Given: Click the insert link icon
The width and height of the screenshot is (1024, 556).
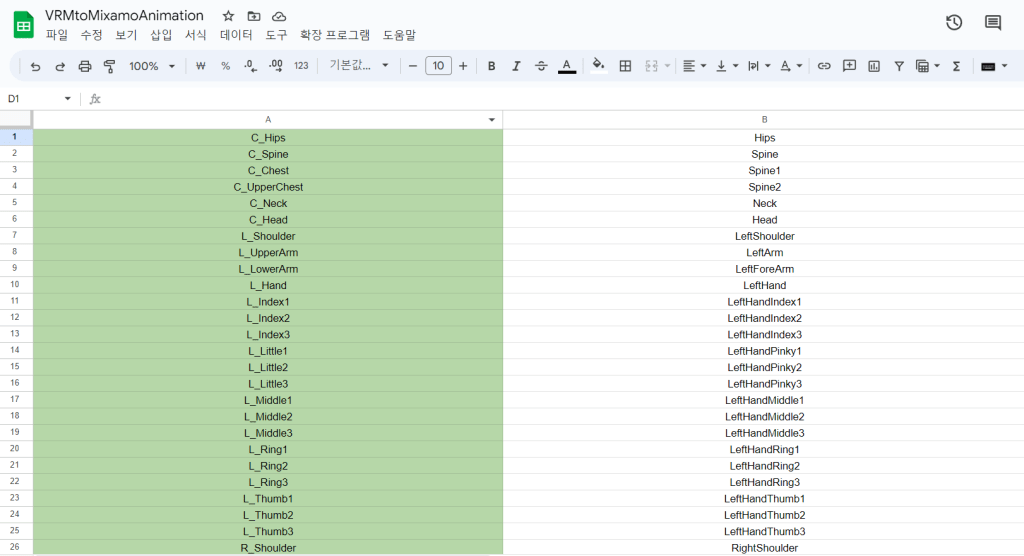Looking at the screenshot, I should 824,66.
